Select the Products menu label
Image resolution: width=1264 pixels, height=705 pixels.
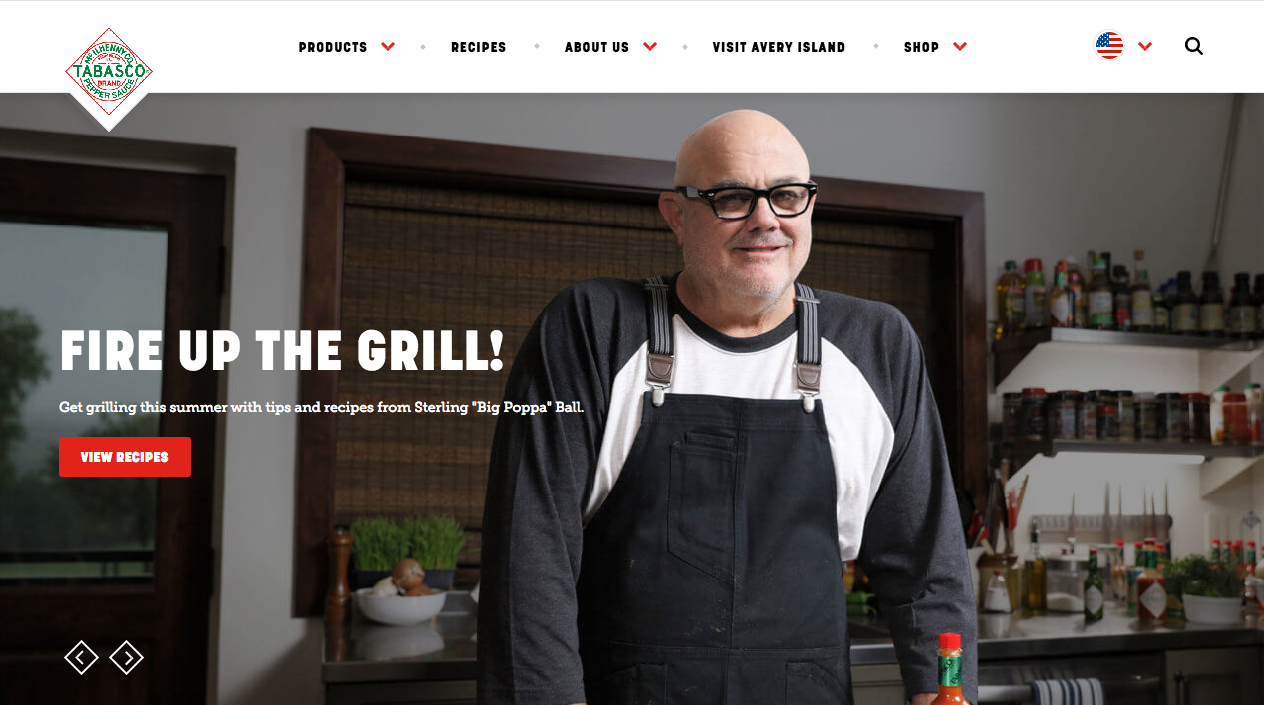(x=333, y=47)
